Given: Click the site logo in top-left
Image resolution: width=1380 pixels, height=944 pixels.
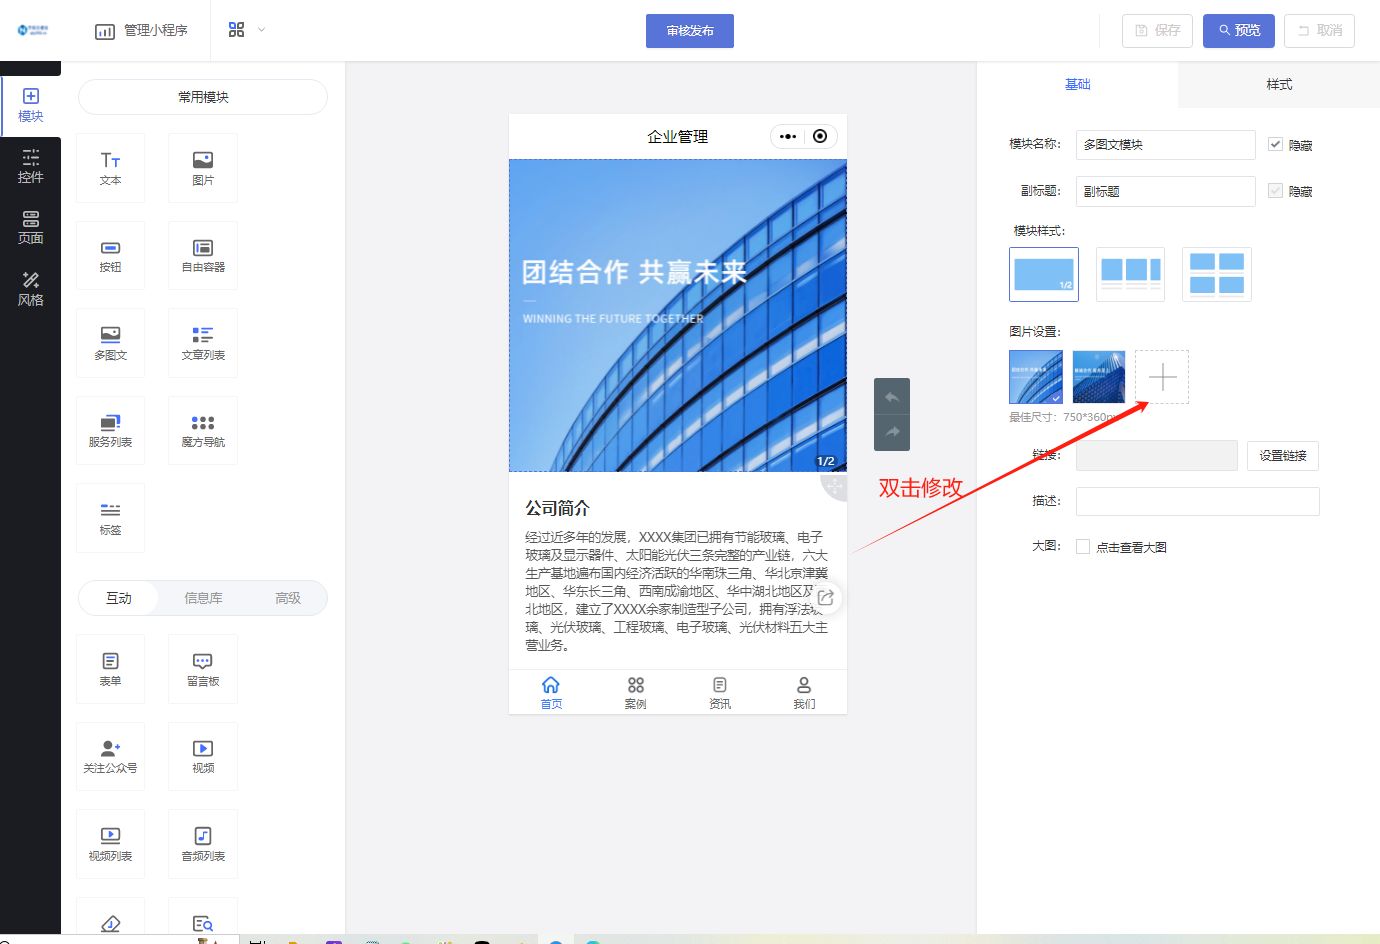Looking at the screenshot, I should [x=32, y=30].
